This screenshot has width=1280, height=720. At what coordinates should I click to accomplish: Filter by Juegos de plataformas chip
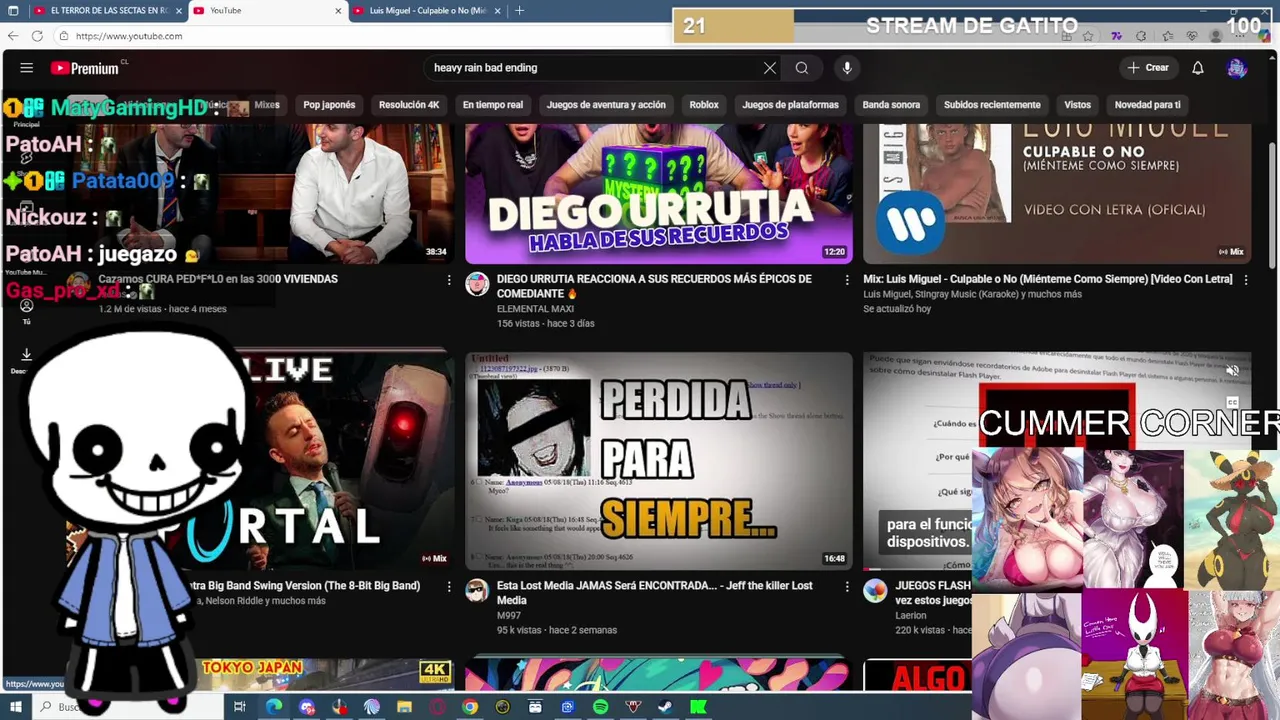click(x=790, y=105)
